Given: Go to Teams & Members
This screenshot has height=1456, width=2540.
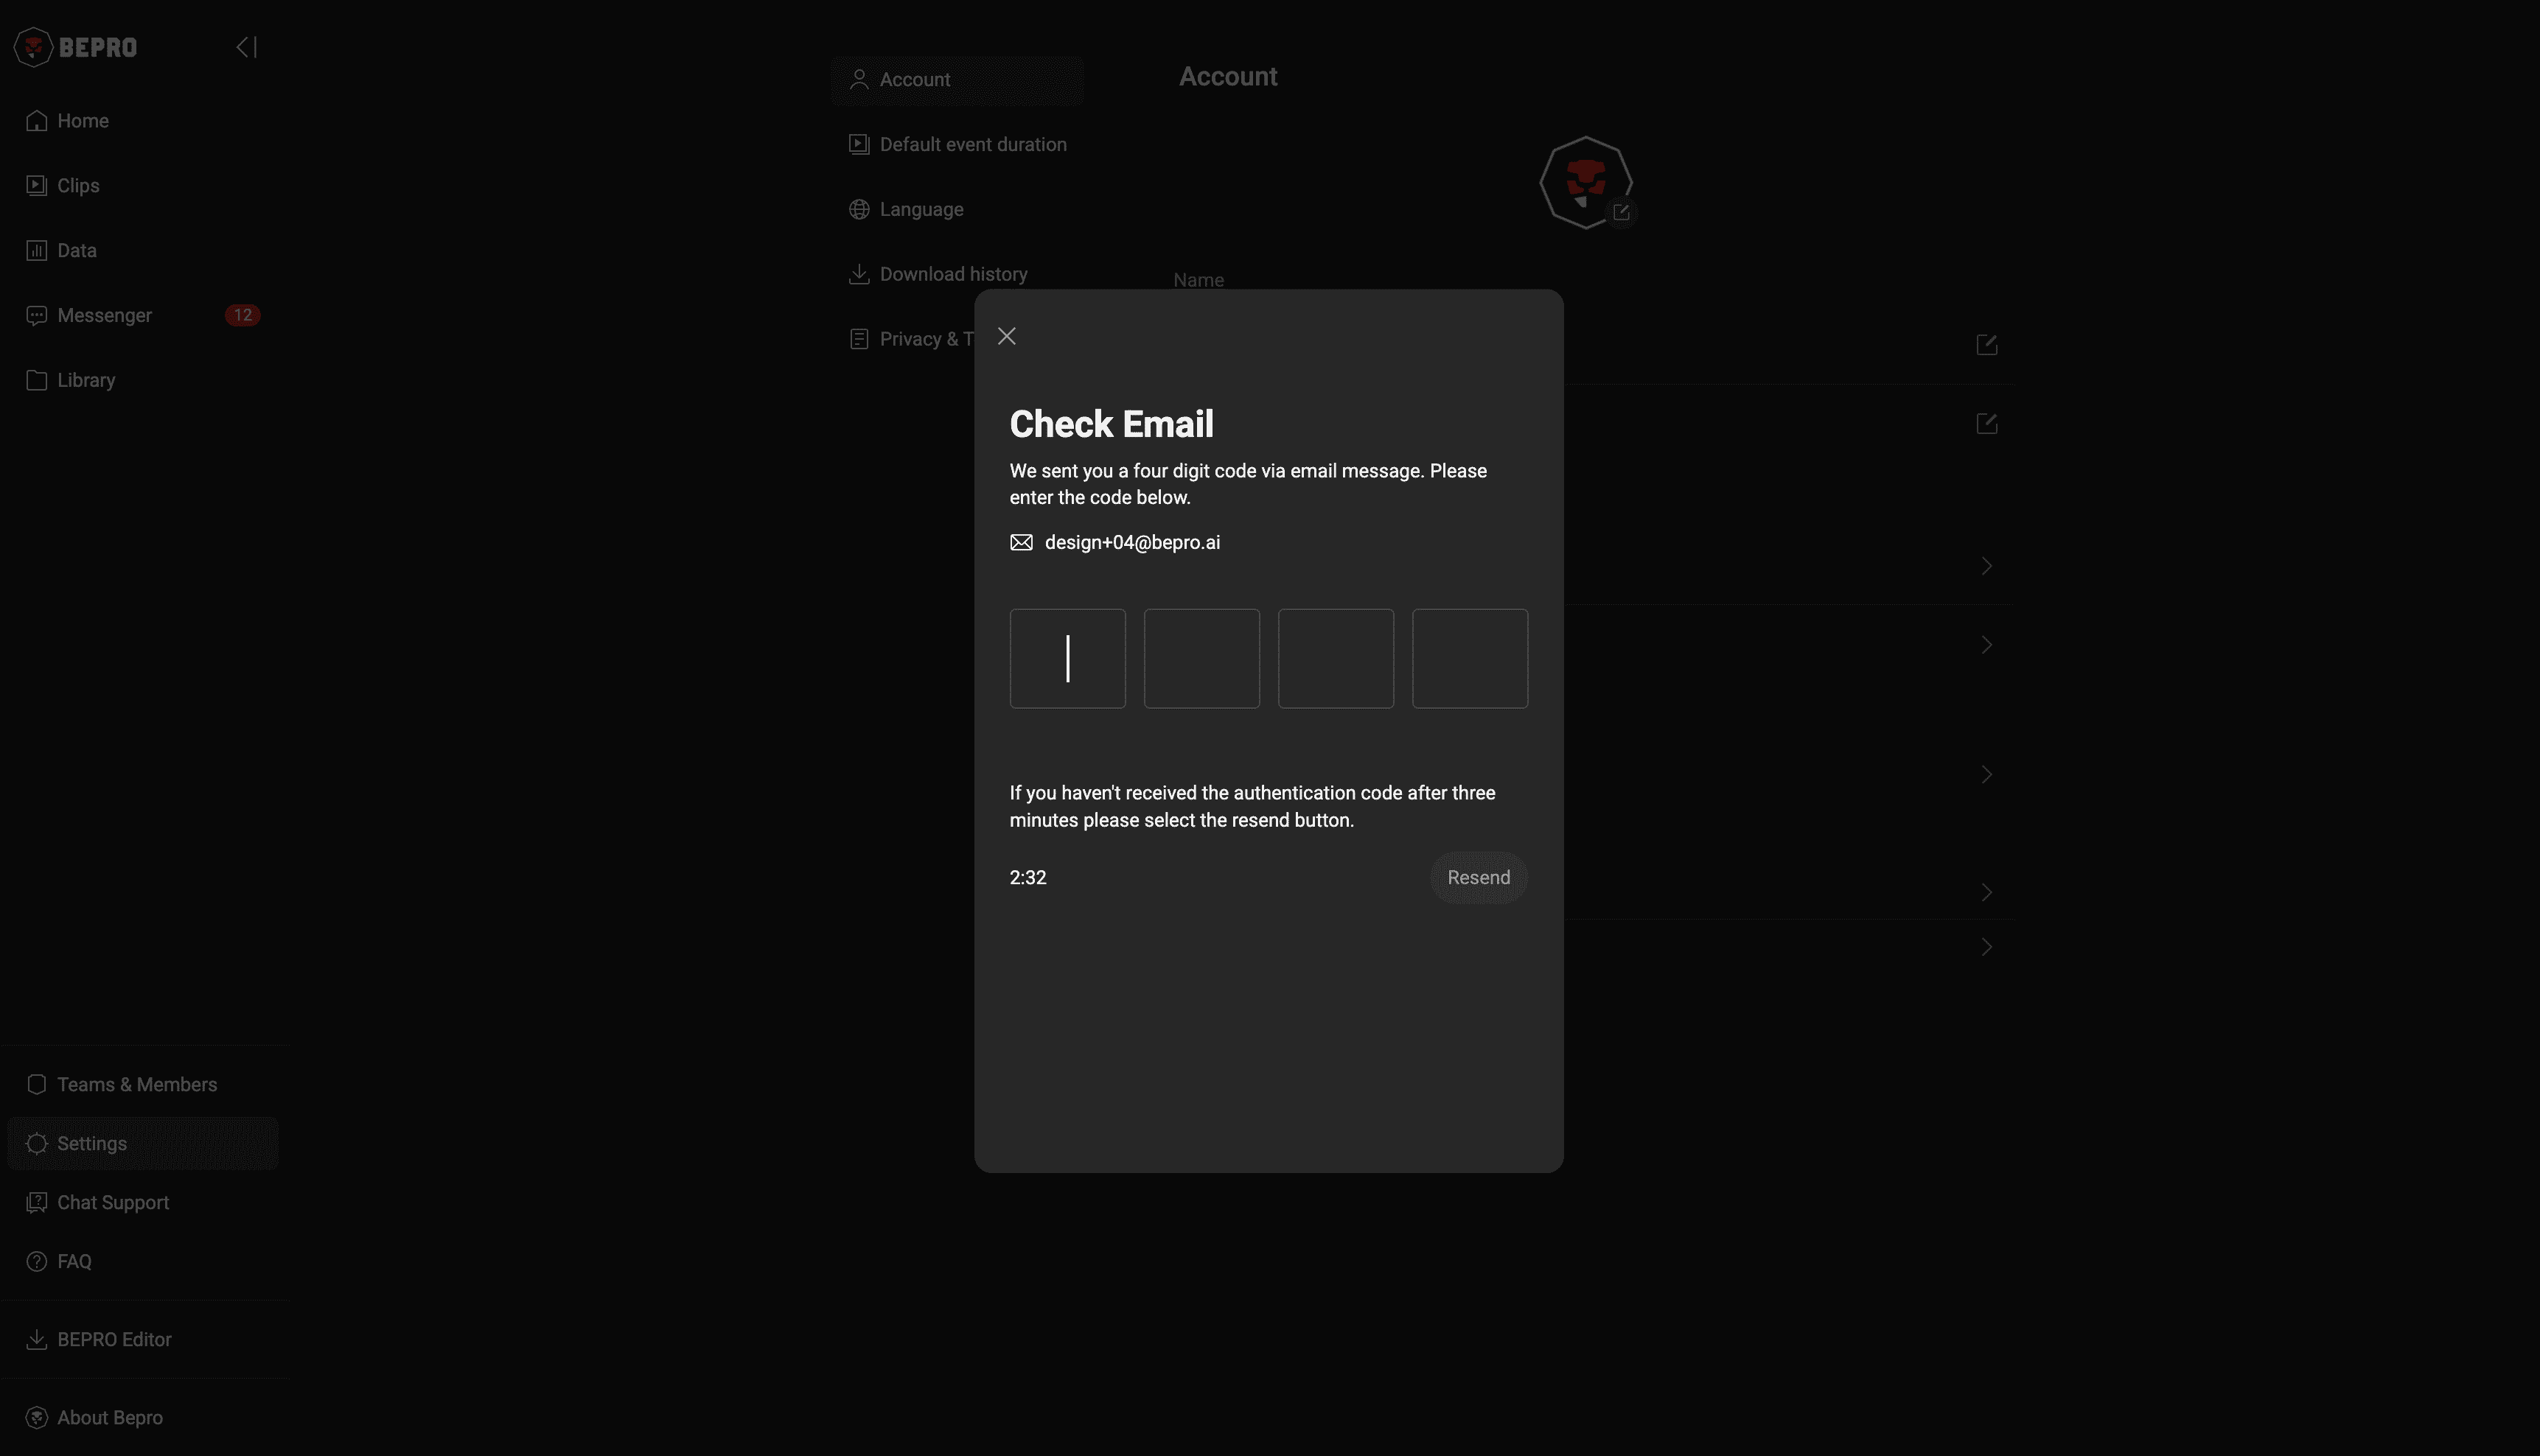Looking at the screenshot, I should tap(137, 1084).
